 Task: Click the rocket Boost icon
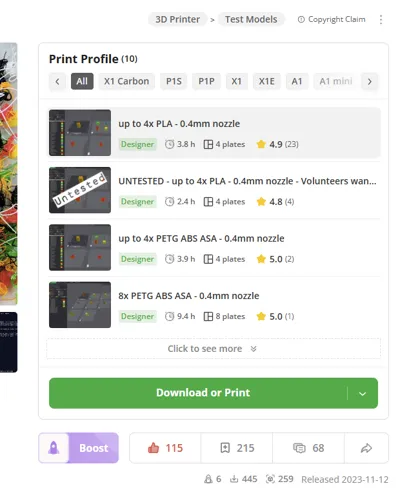(54, 448)
